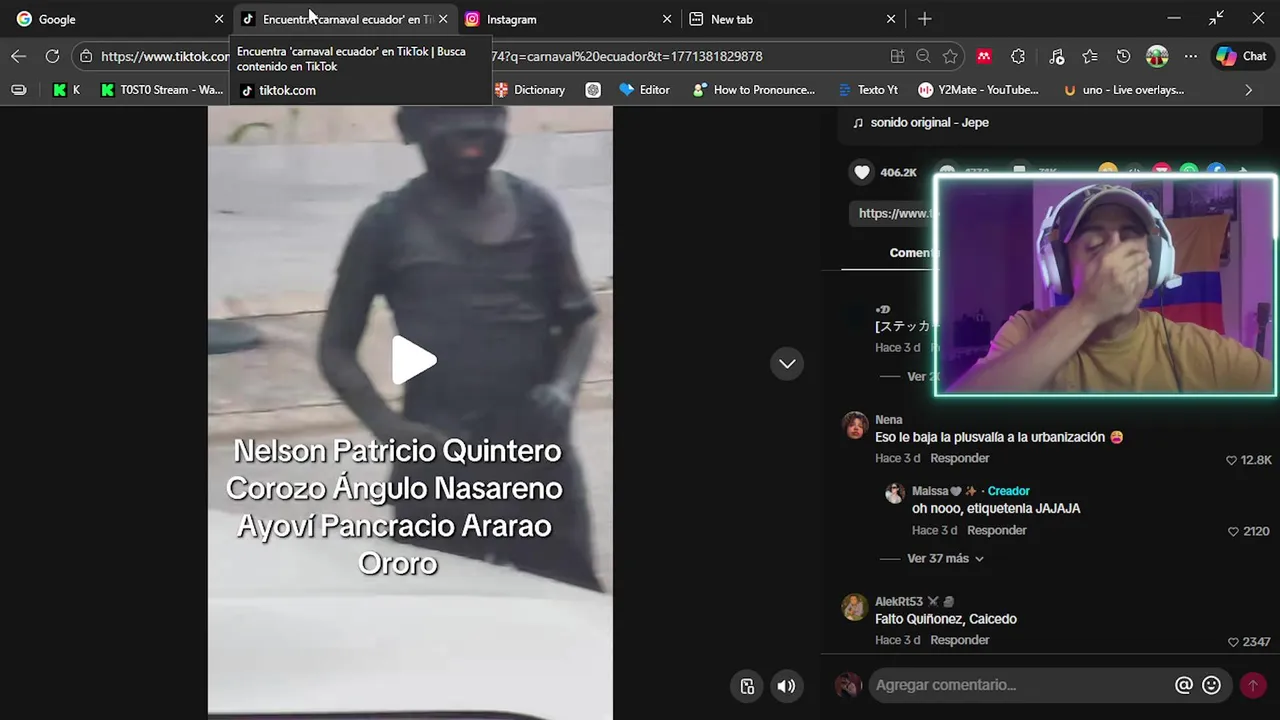Reload the page
Screen dimensions: 1280x720
click(x=52, y=56)
